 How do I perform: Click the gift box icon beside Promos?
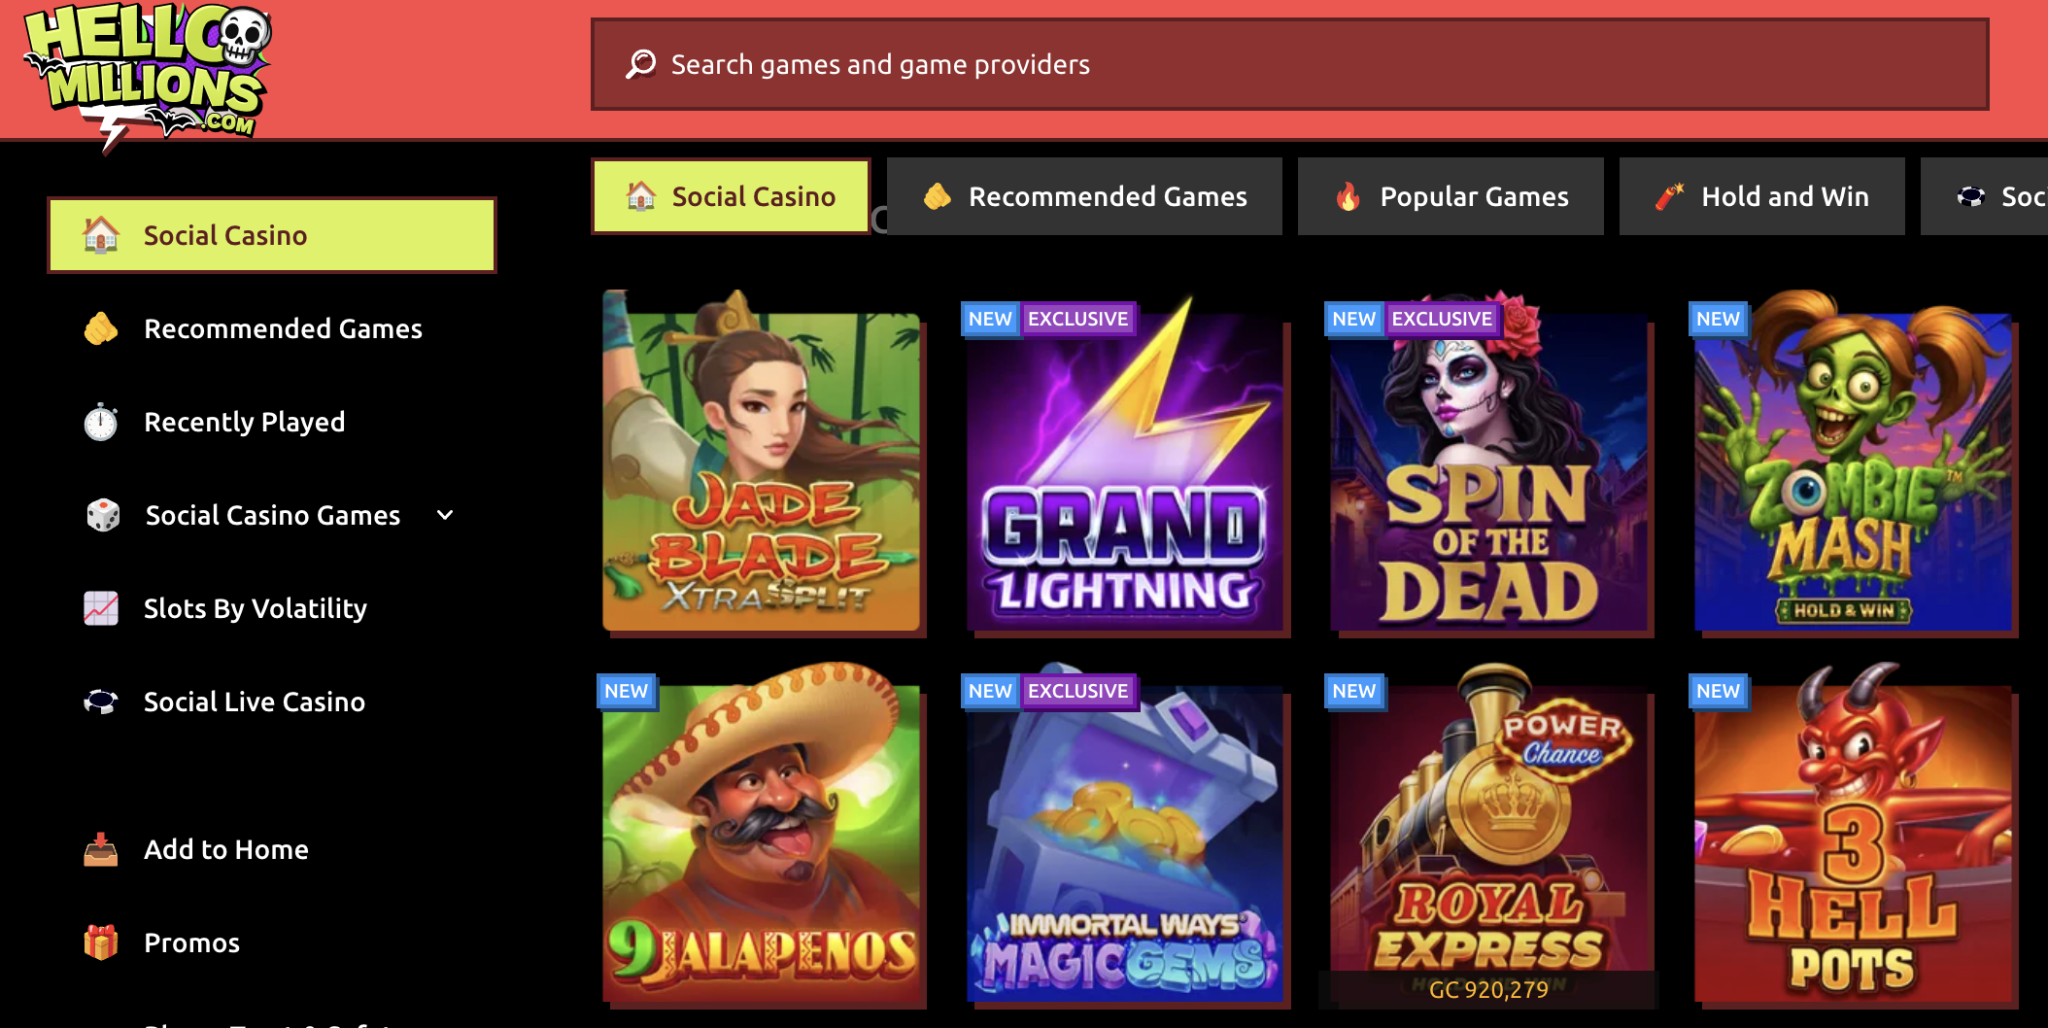click(x=101, y=942)
